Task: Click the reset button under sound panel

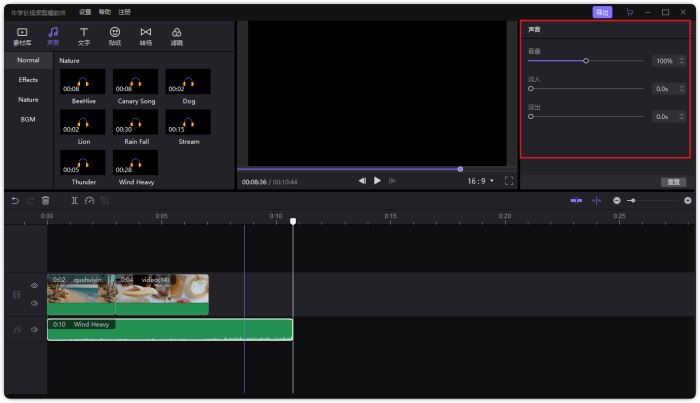Action: 673,182
